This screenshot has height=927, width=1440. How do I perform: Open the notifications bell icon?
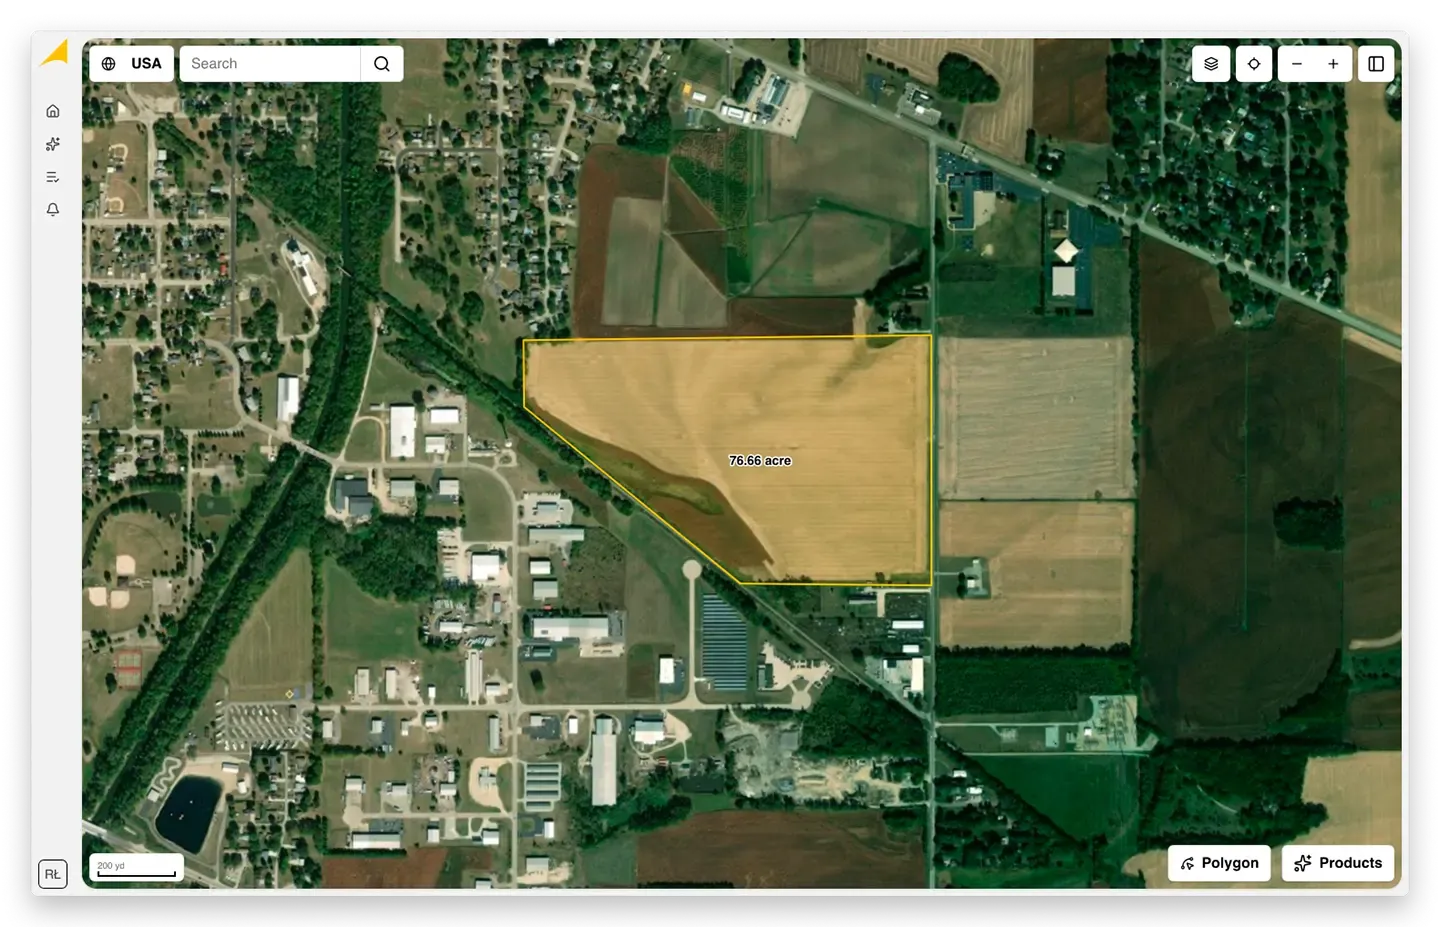53,210
